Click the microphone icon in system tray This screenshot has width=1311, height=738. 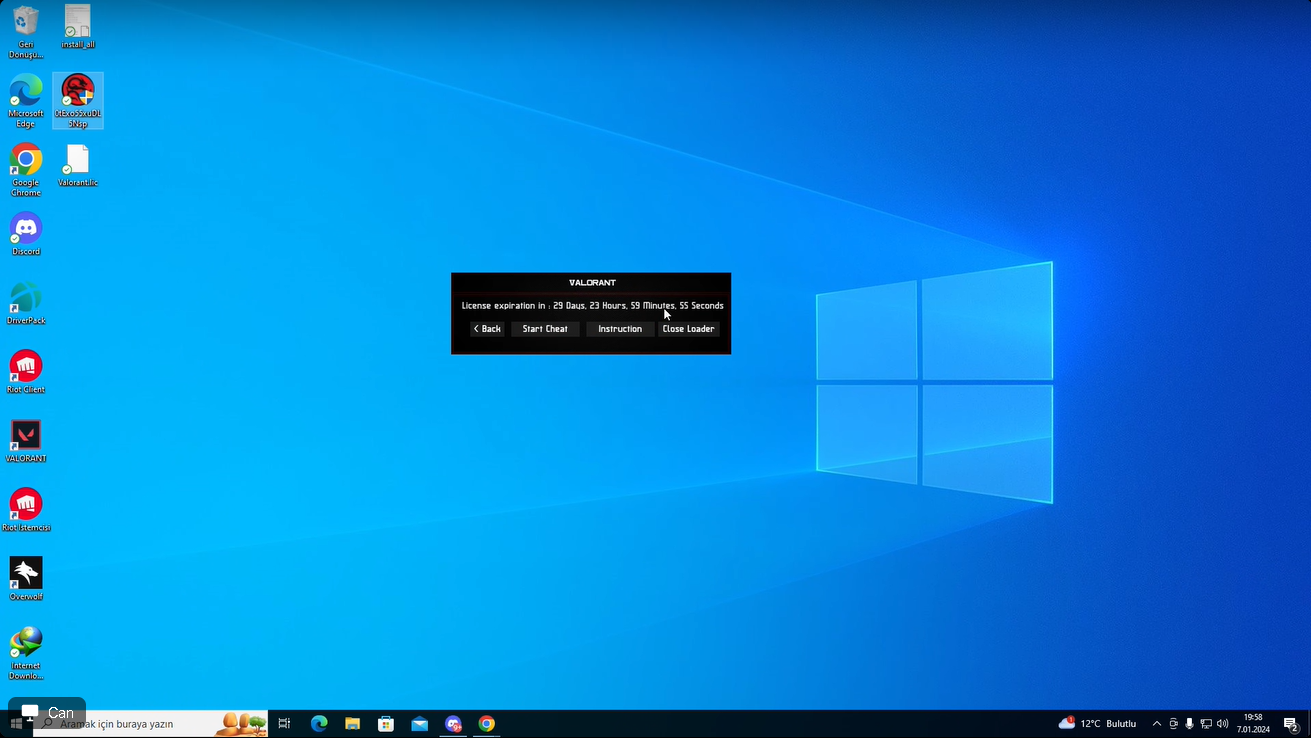click(1189, 723)
